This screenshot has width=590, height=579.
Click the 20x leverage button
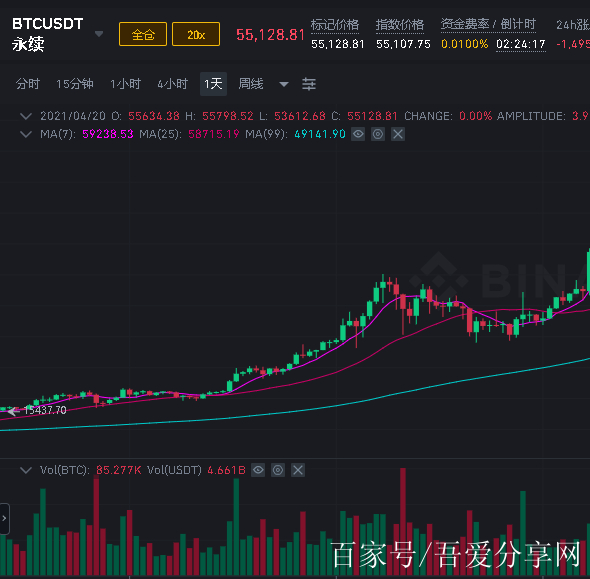pos(196,34)
